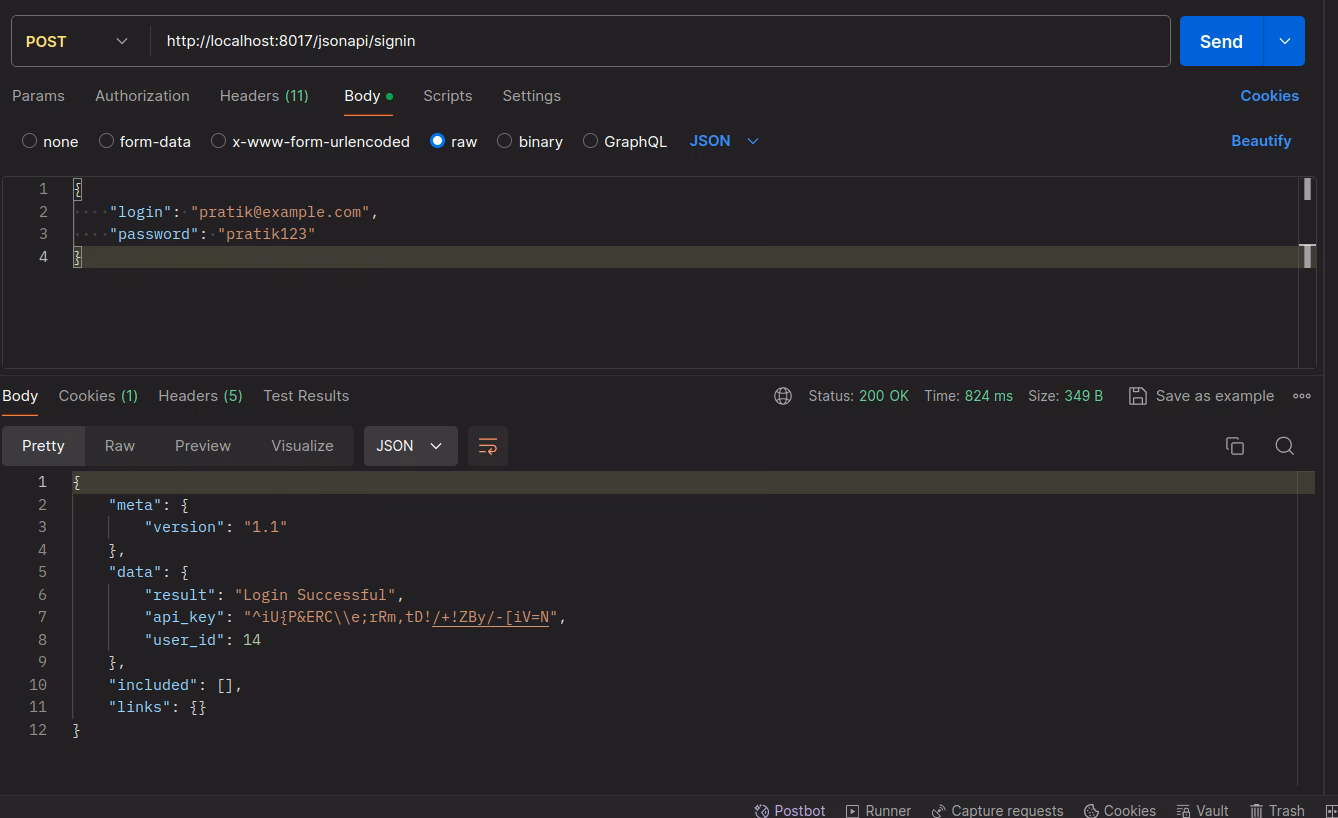The image size is (1338, 818).
Task: Select the none body type
Action: [x=30, y=141]
